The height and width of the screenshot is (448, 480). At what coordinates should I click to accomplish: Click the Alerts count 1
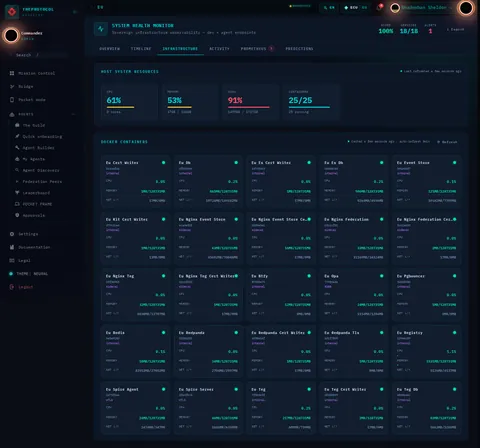430,31
